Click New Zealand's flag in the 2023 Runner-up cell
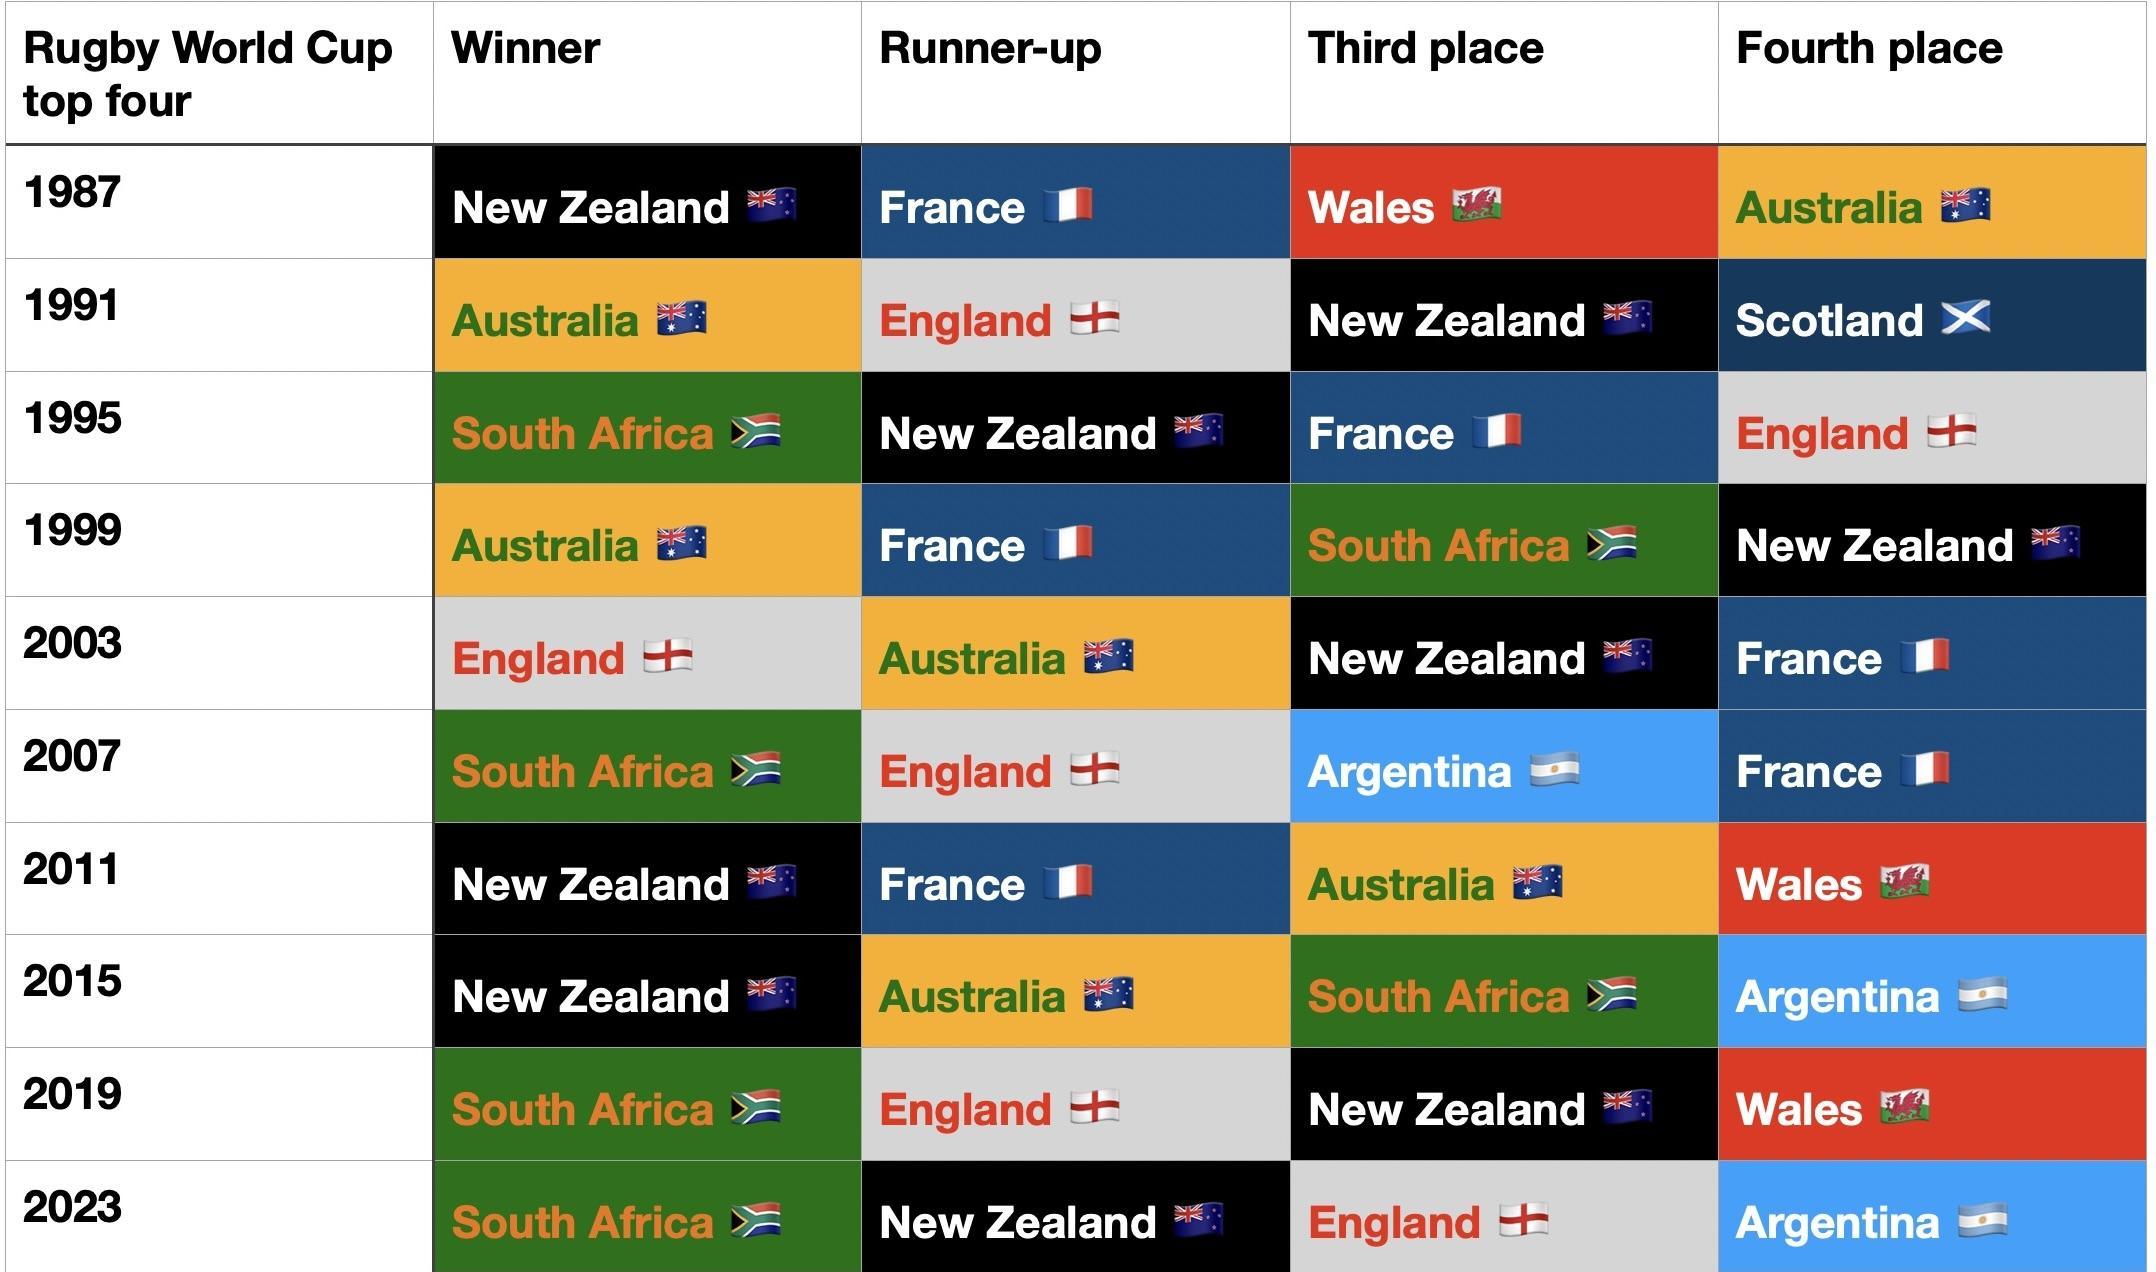This screenshot has width=2156, height=1272. pyautogui.click(x=1198, y=1220)
